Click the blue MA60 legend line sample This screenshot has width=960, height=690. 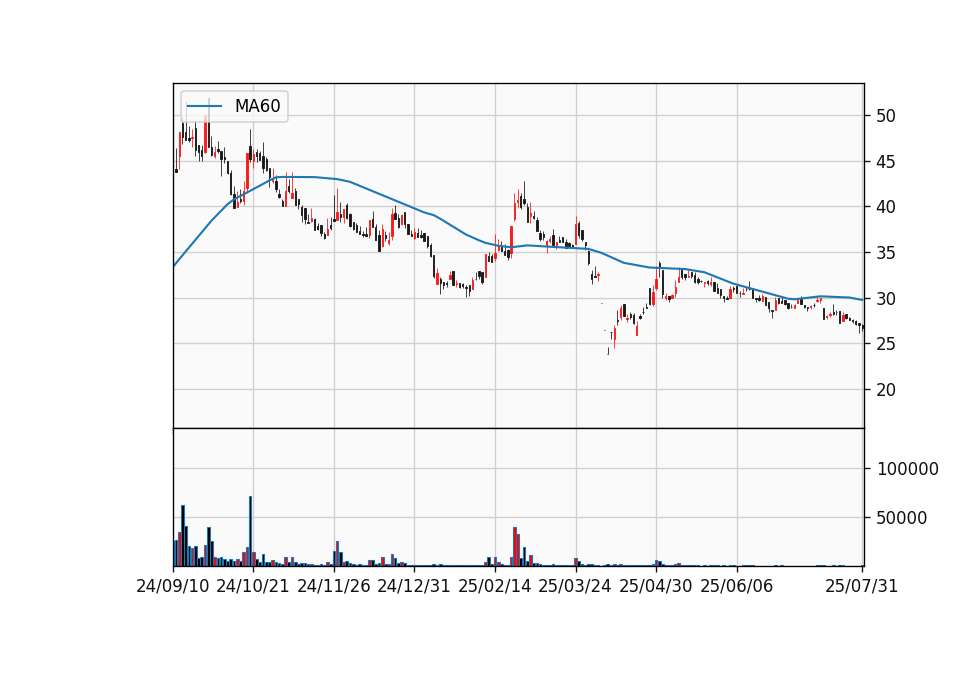[x=204, y=106]
